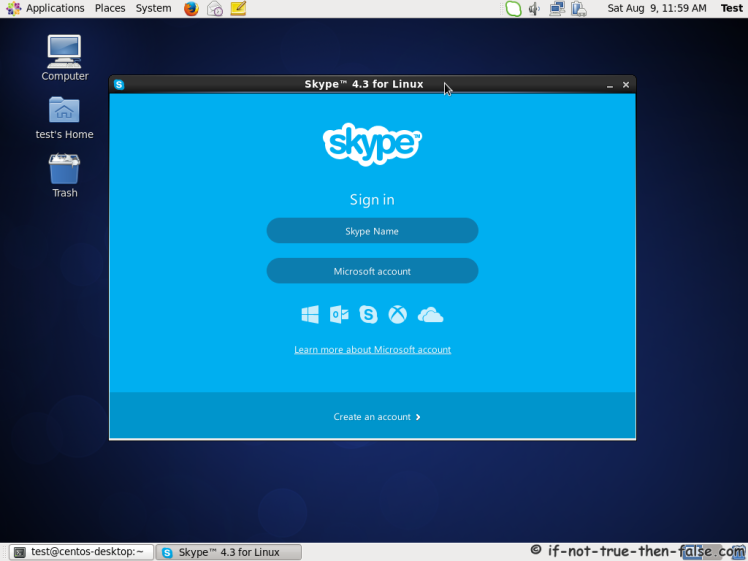Switch to Skype 4.3 for Linux taskbar entry
The height and width of the screenshot is (561, 748).
(x=229, y=552)
